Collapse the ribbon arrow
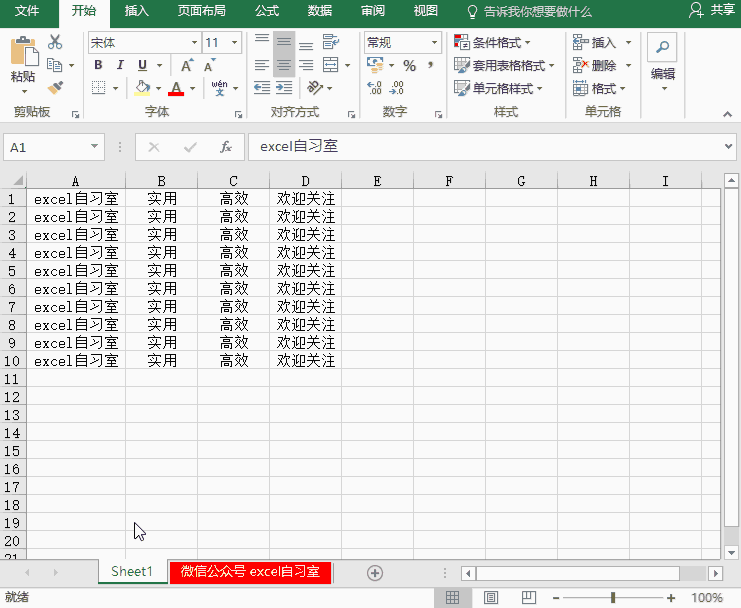The height and width of the screenshot is (608, 741). (x=727, y=114)
